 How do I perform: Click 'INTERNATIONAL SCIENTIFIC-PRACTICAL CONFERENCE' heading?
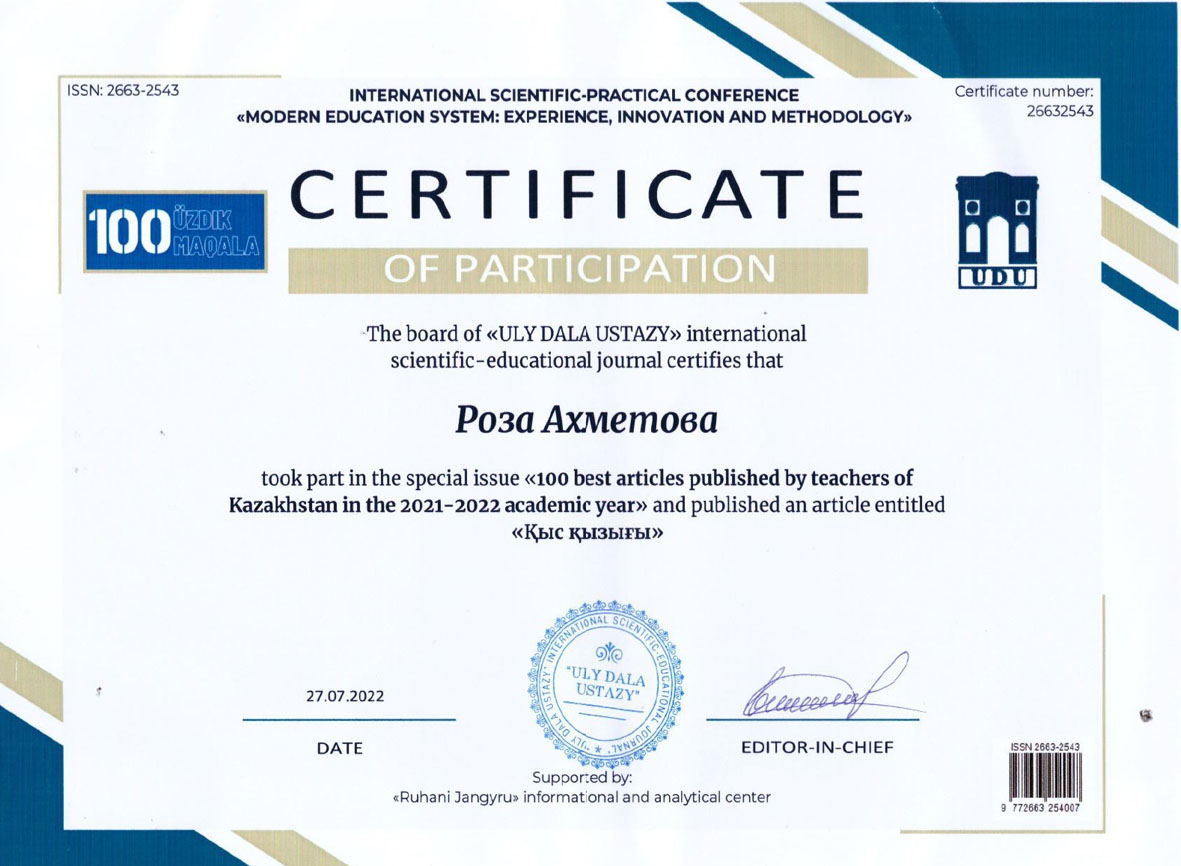coord(574,96)
